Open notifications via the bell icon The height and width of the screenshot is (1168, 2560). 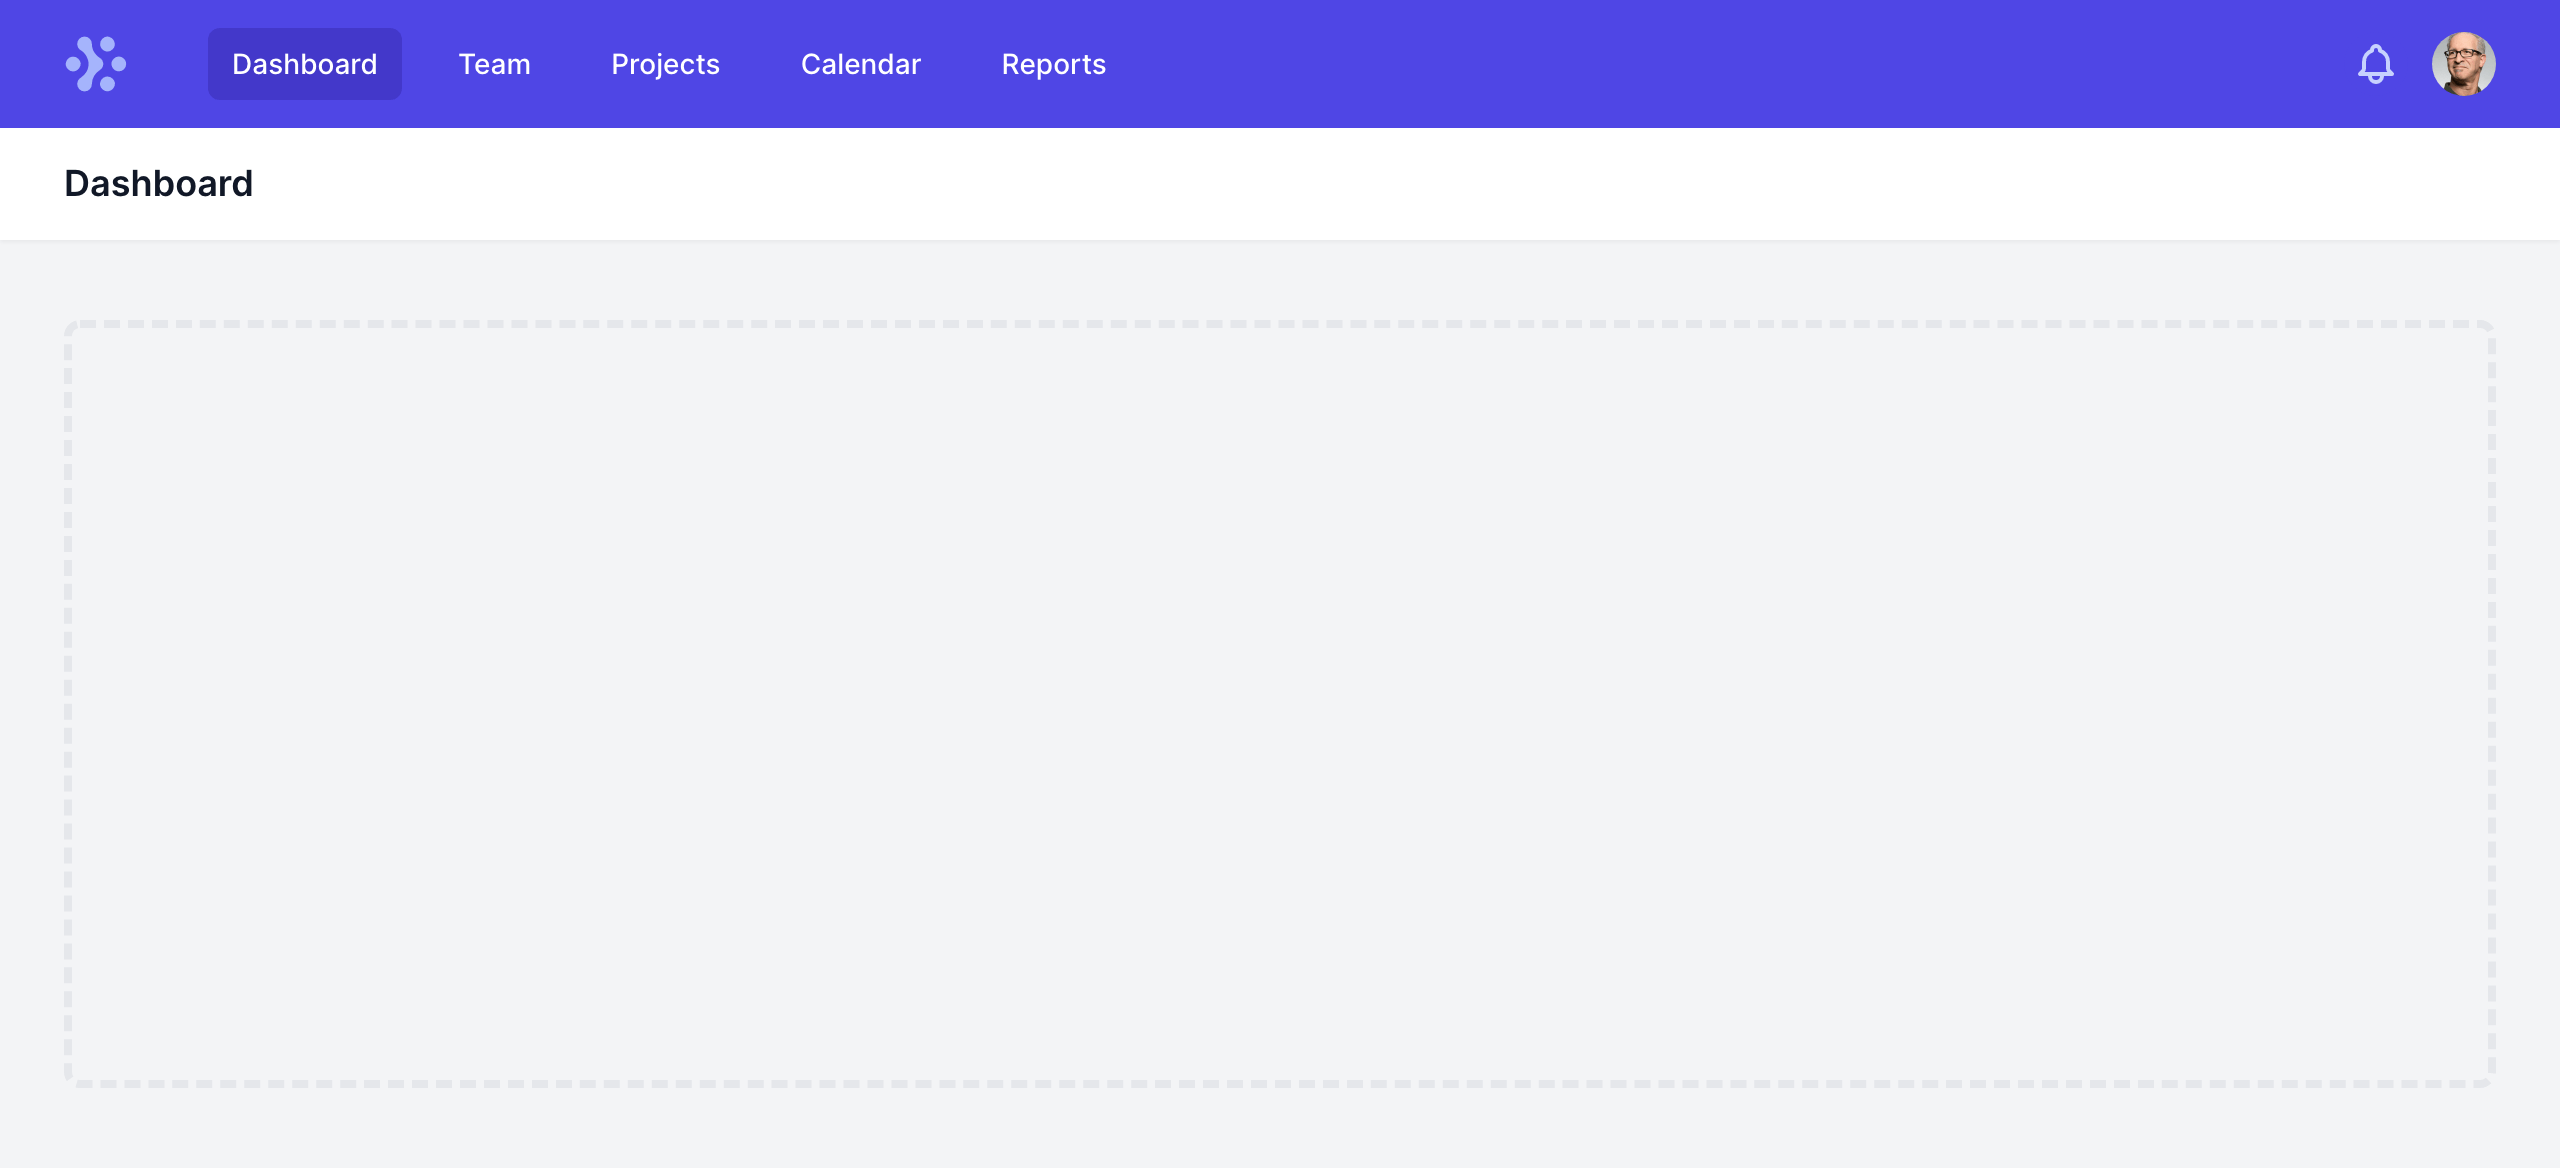pyautogui.click(x=2375, y=64)
